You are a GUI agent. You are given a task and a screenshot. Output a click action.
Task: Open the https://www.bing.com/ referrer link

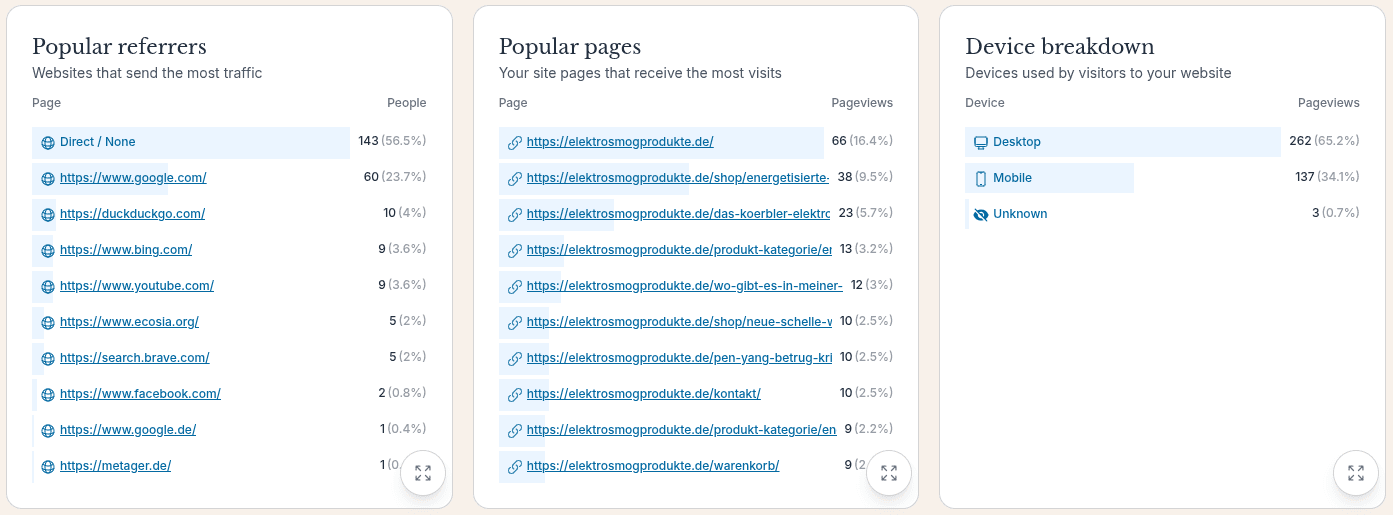click(x=126, y=250)
